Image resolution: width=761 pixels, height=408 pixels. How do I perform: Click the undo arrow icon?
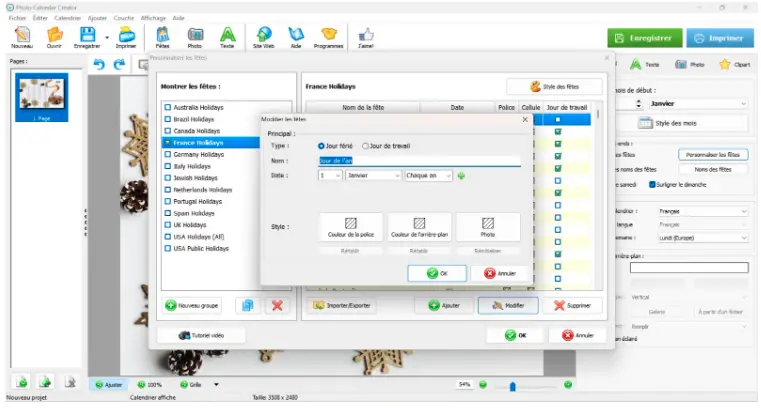(x=99, y=65)
